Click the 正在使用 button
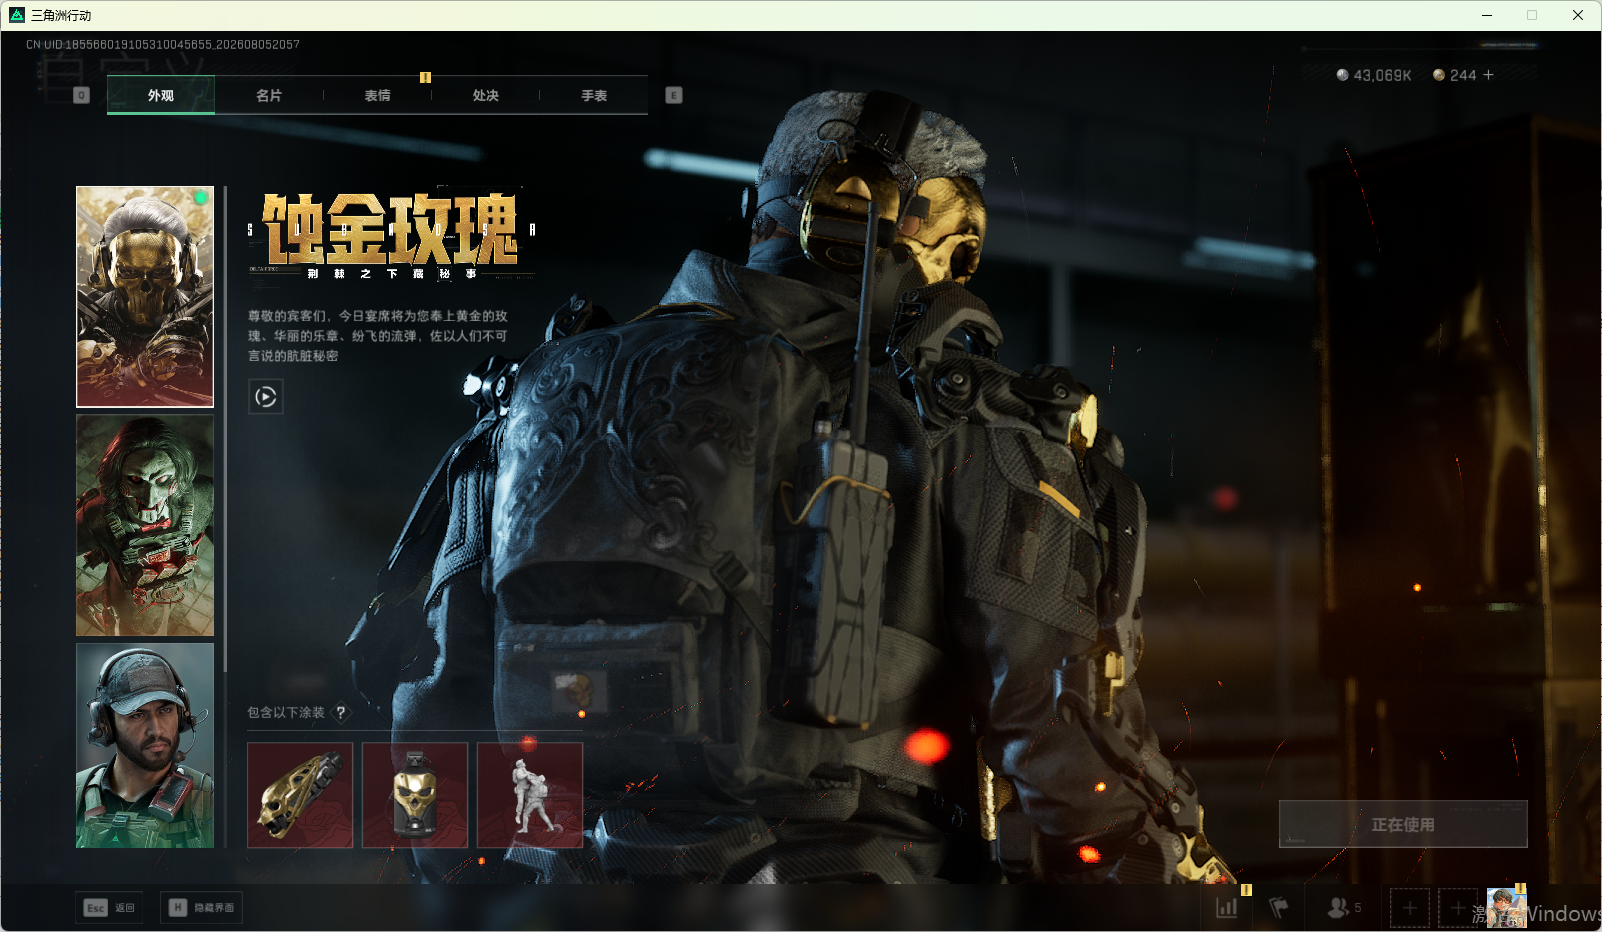This screenshot has width=1602, height=932. pyautogui.click(x=1403, y=824)
